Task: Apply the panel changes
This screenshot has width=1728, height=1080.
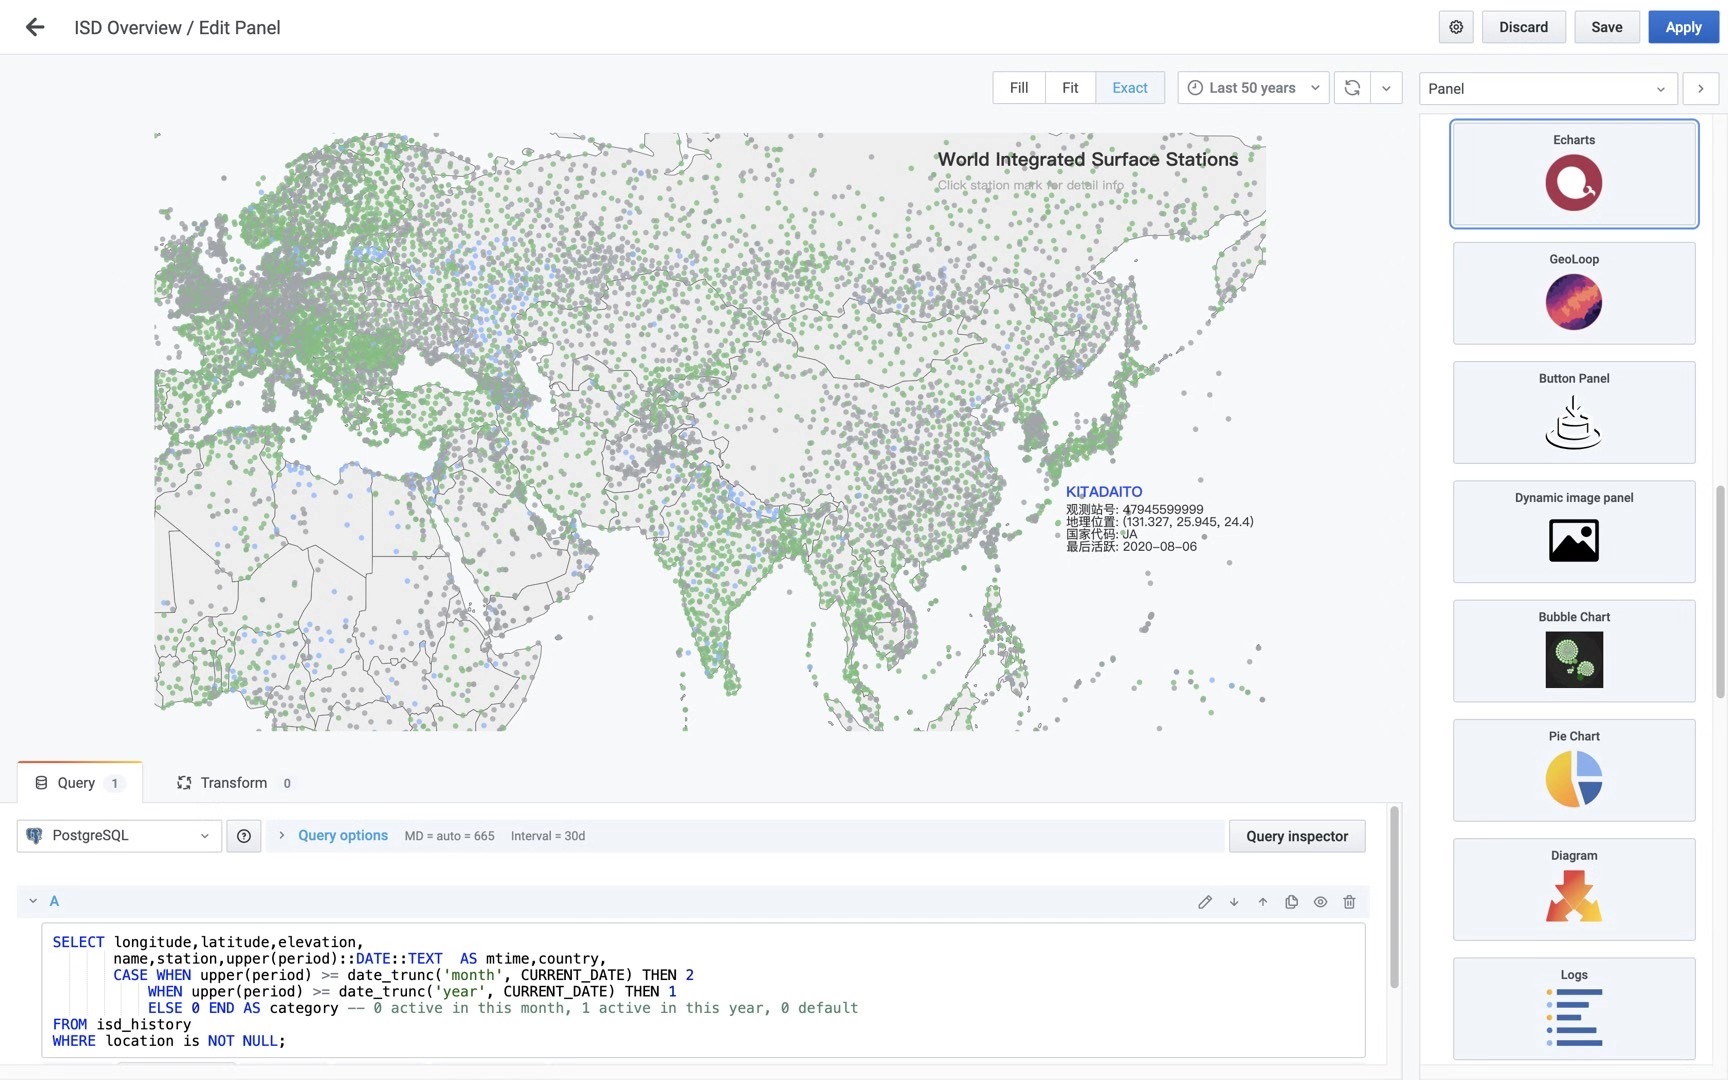Action: click(1683, 27)
